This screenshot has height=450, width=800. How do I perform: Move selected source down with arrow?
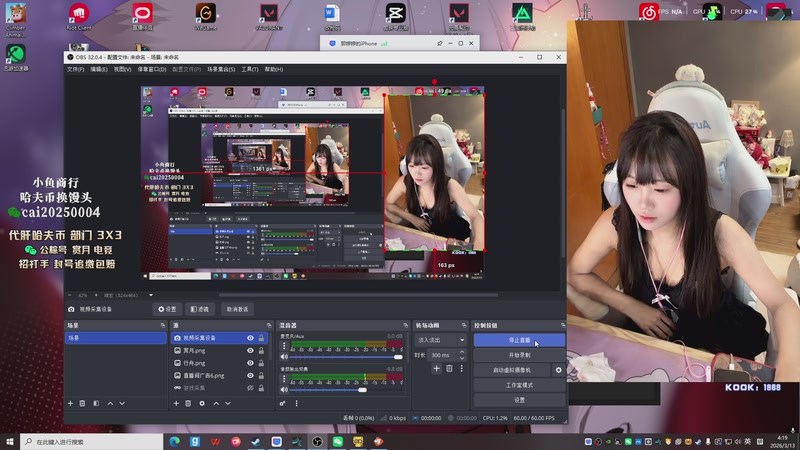228,403
